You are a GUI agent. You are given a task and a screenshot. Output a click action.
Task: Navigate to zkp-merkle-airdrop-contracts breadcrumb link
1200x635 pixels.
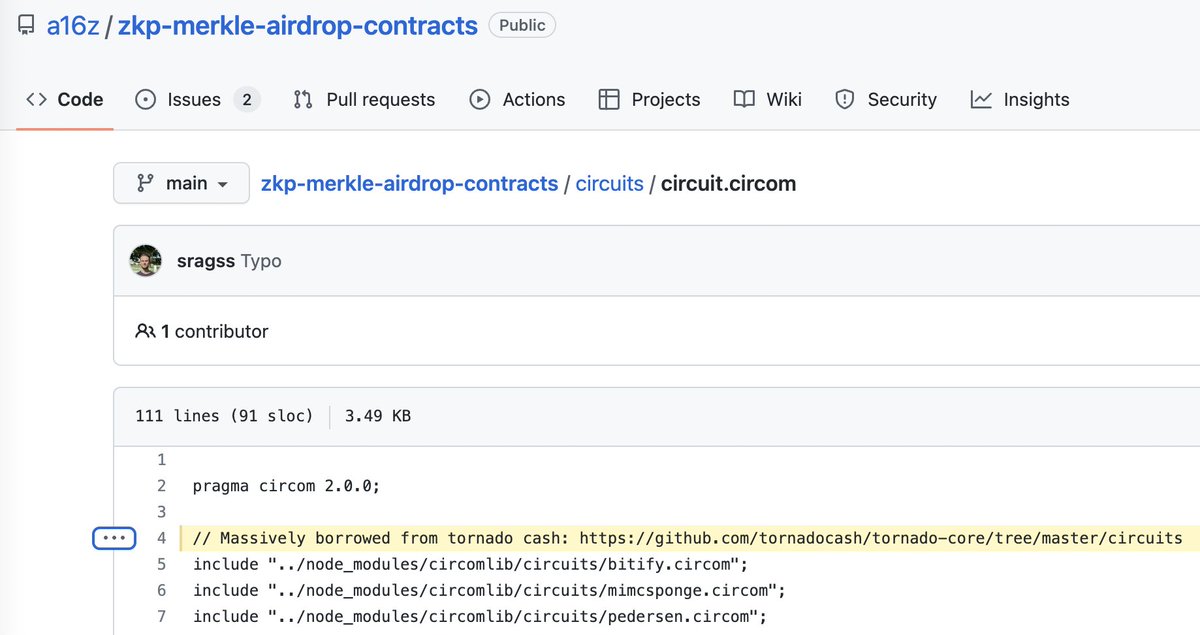coord(409,184)
